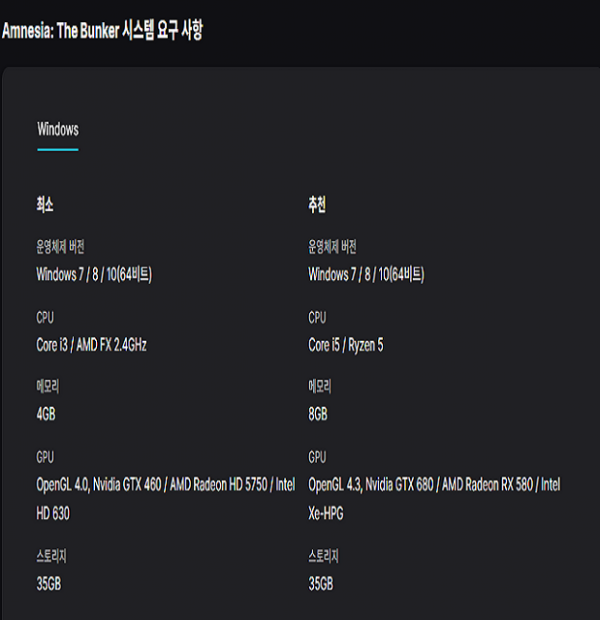Click the Amnesia: The Bunker 시스템 요구 사항 title
600x620 pixels.
[x=103, y=31]
